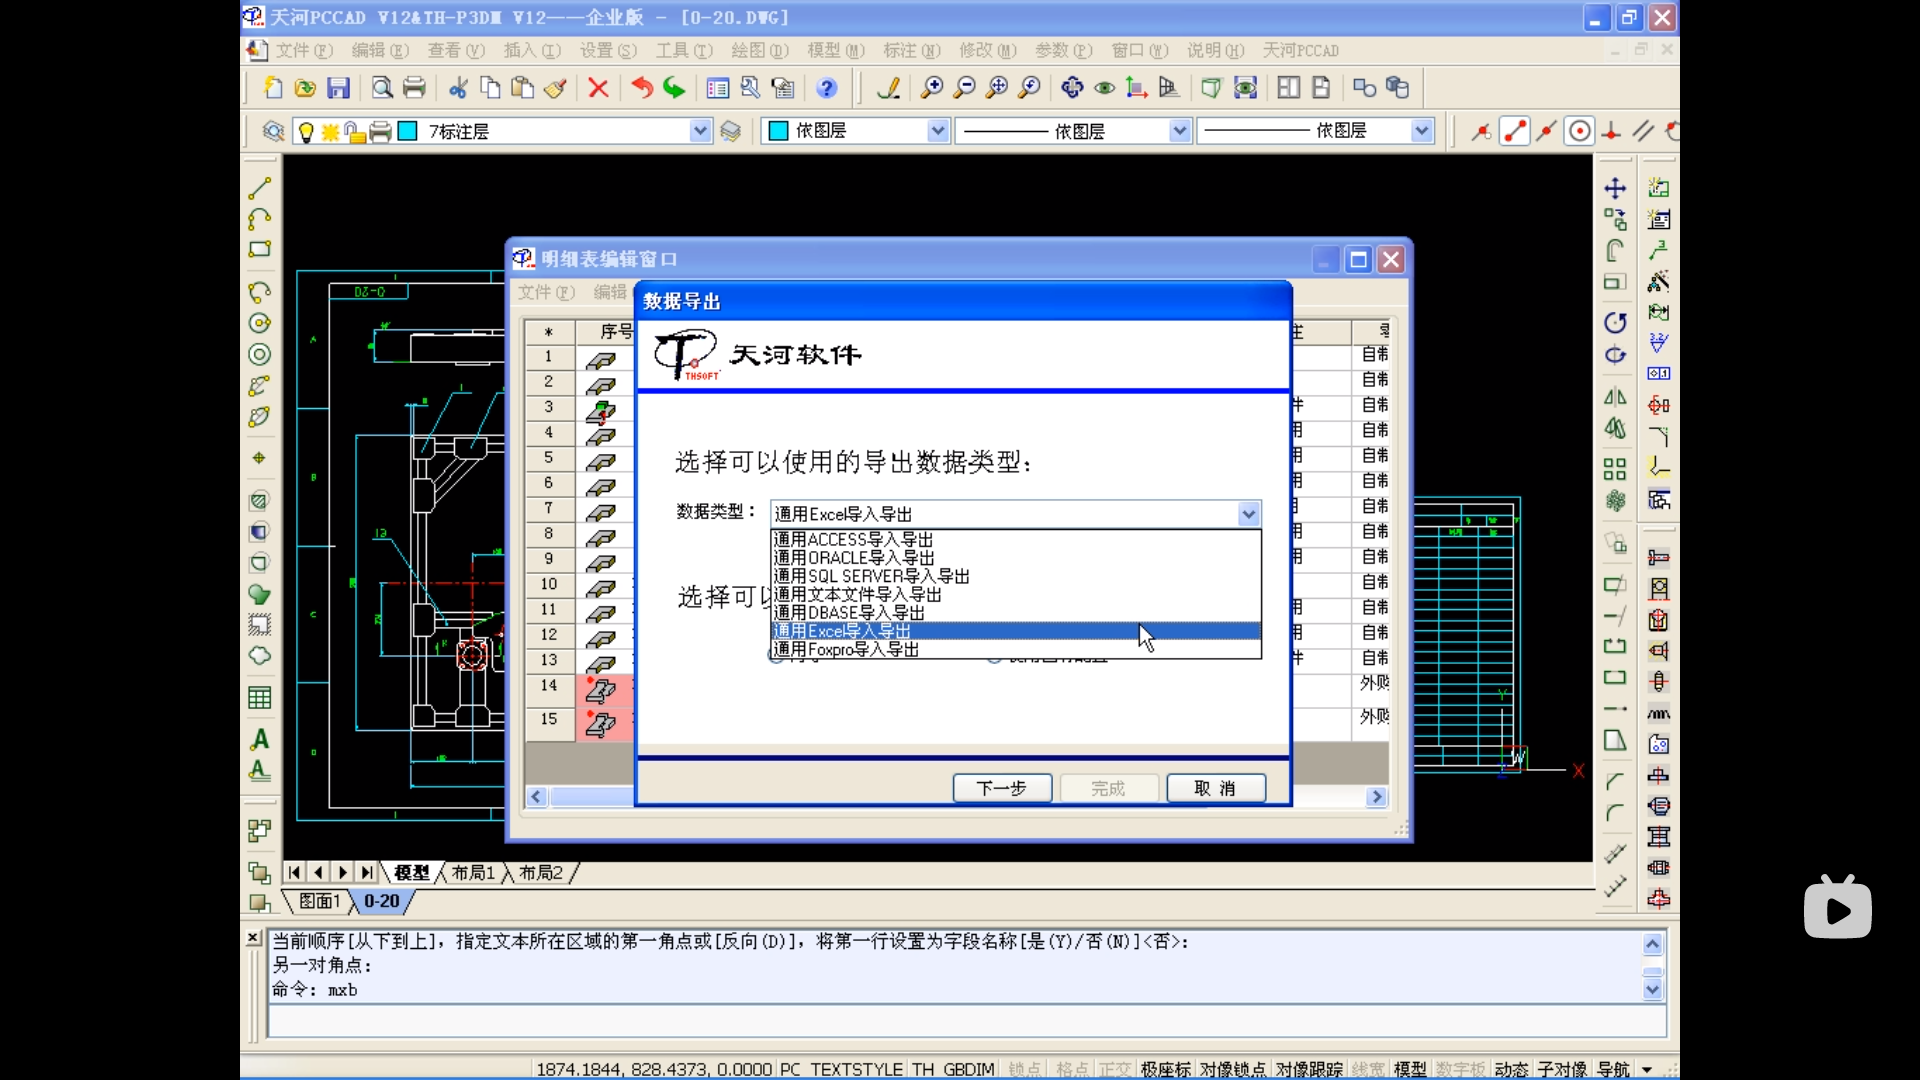Open the color 依图层 dropdown

point(938,131)
